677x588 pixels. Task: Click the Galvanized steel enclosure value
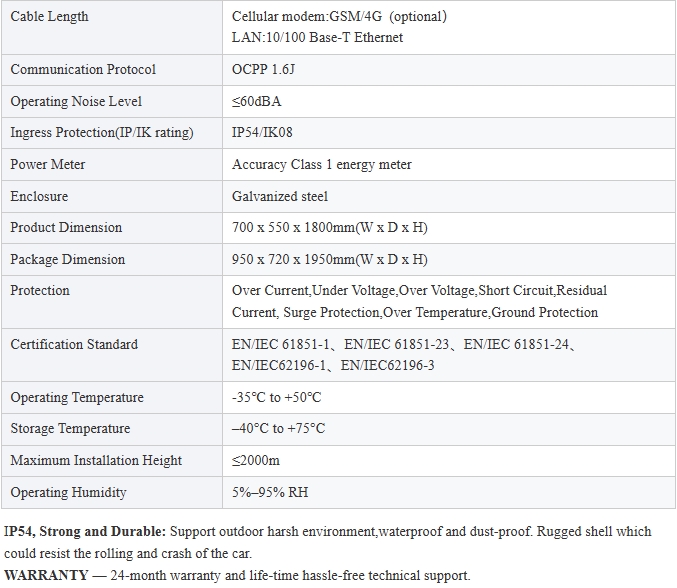pos(279,197)
